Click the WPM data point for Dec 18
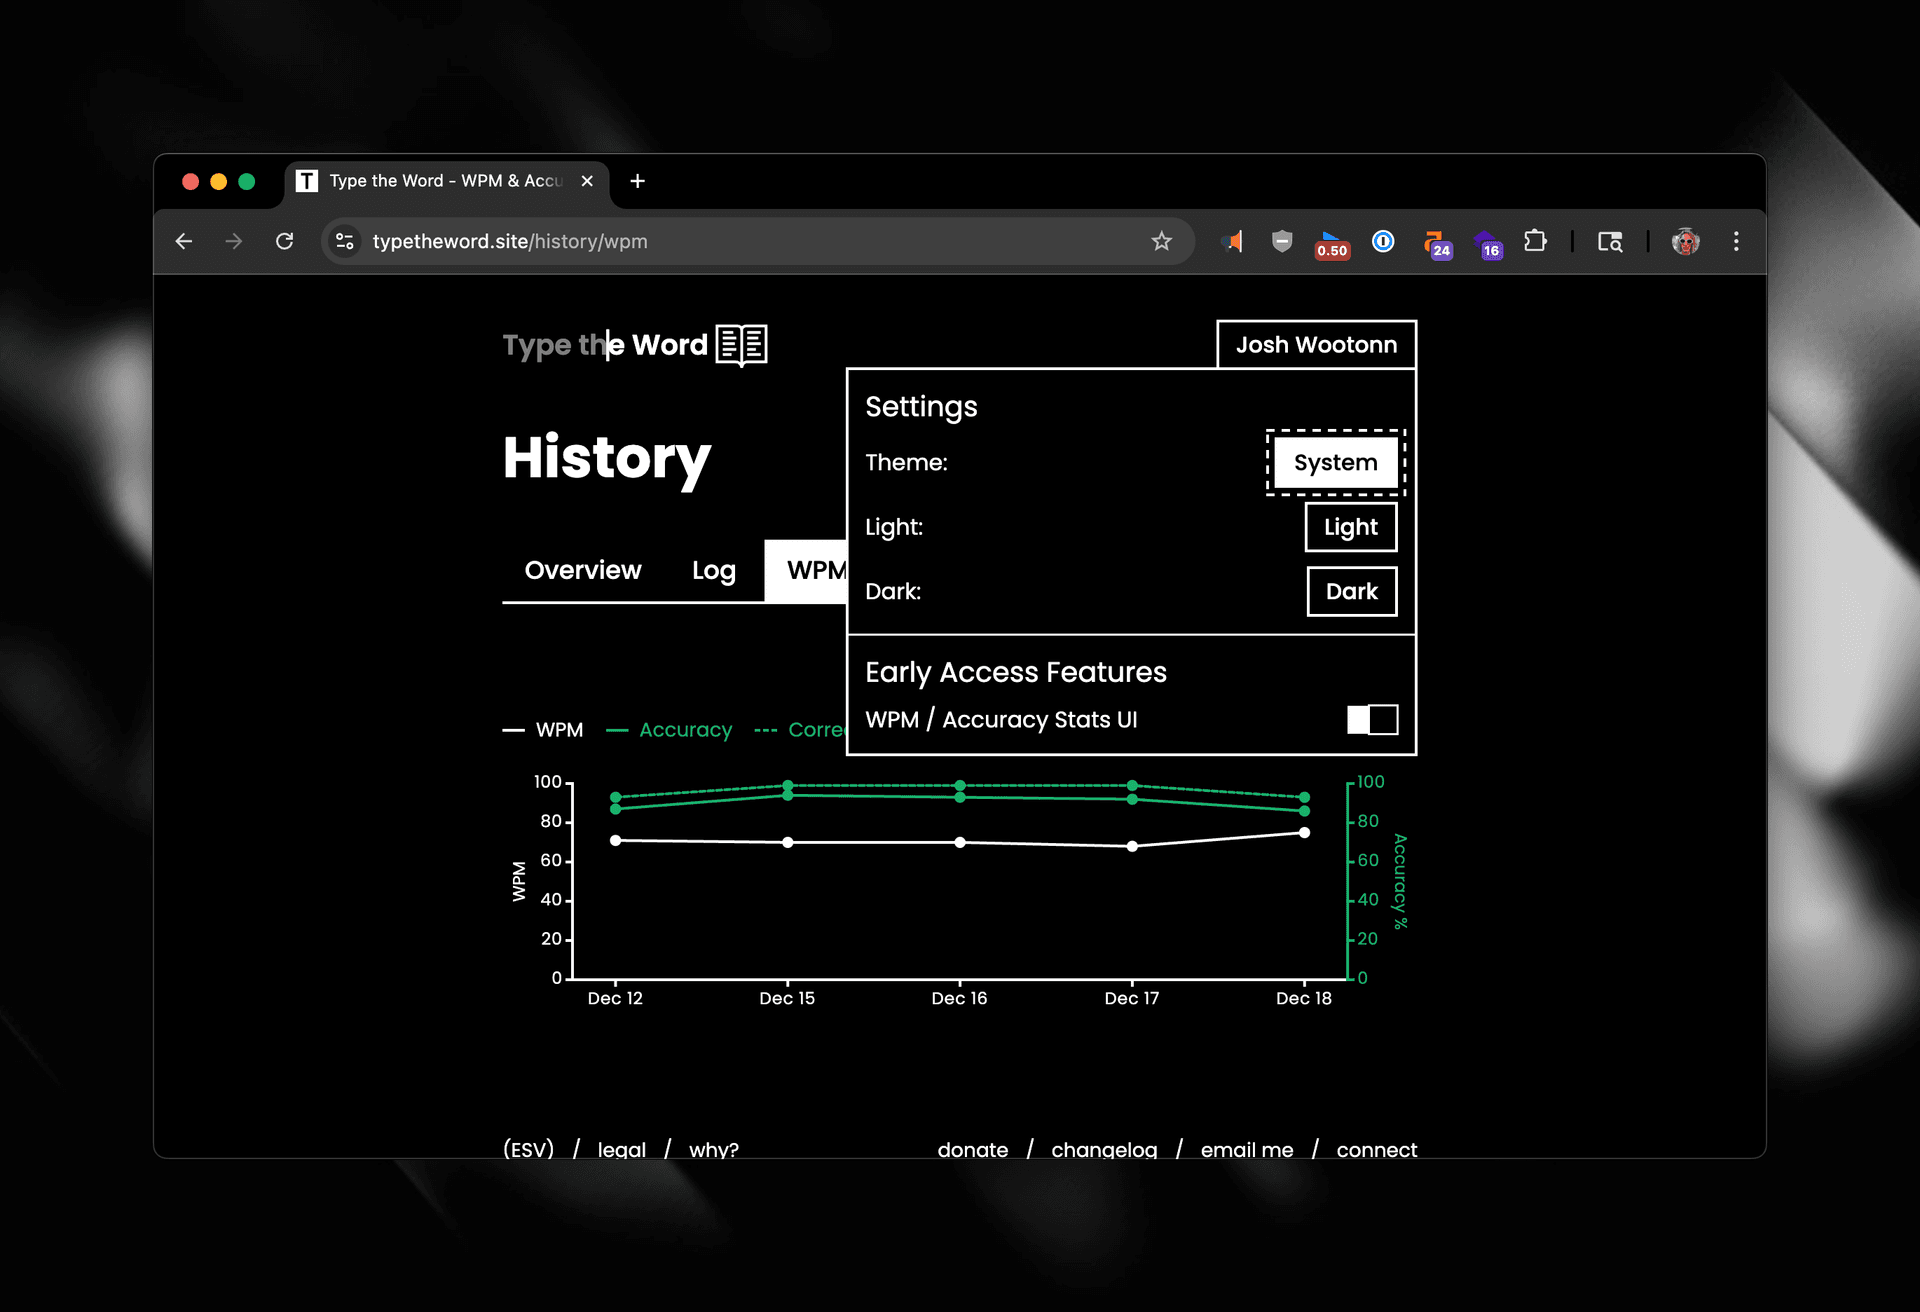 (1304, 832)
